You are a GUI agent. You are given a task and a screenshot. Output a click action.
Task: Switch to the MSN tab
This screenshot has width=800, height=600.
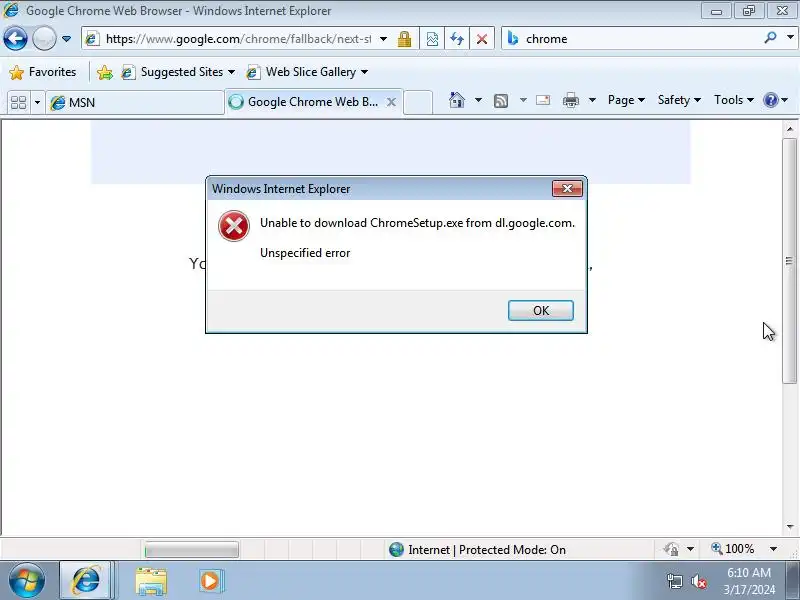[x=135, y=103]
